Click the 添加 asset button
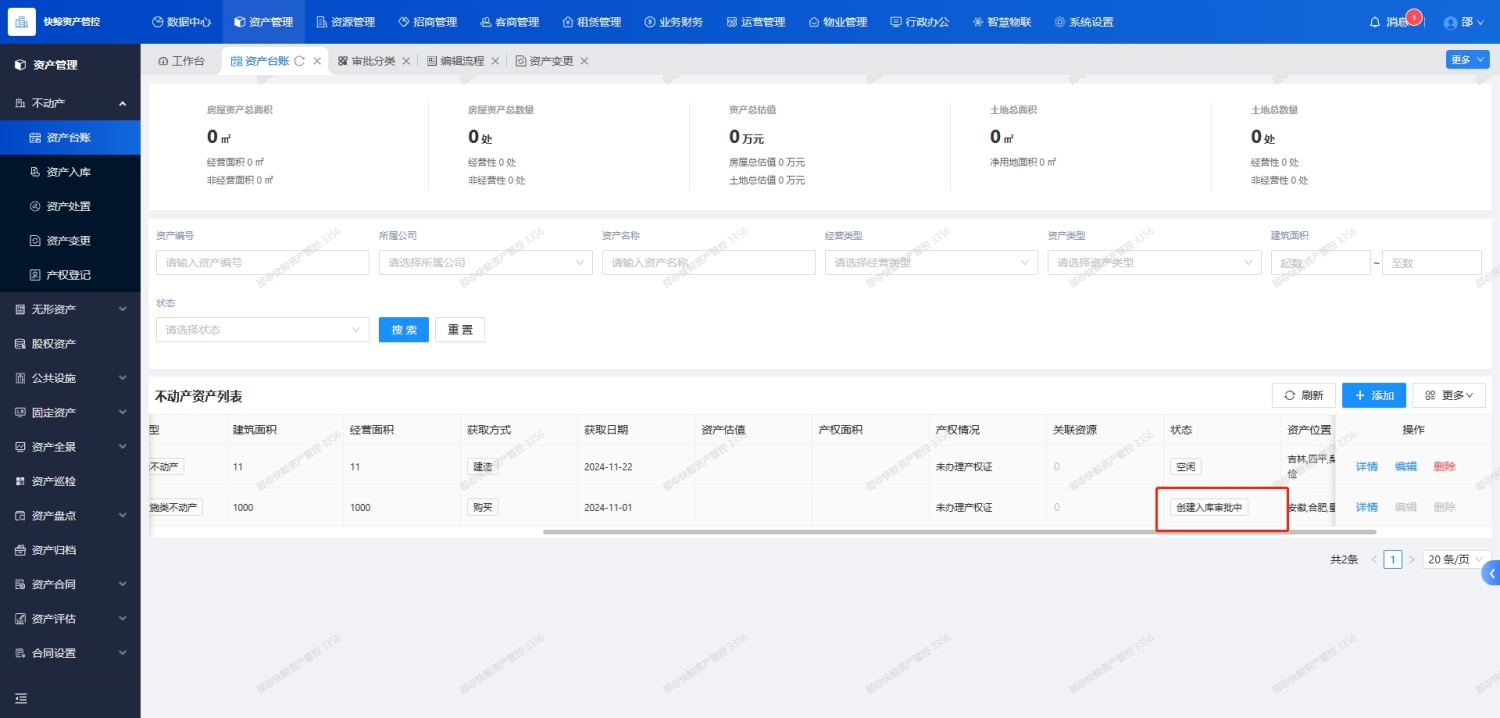1500x718 pixels. click(1374, 395)
